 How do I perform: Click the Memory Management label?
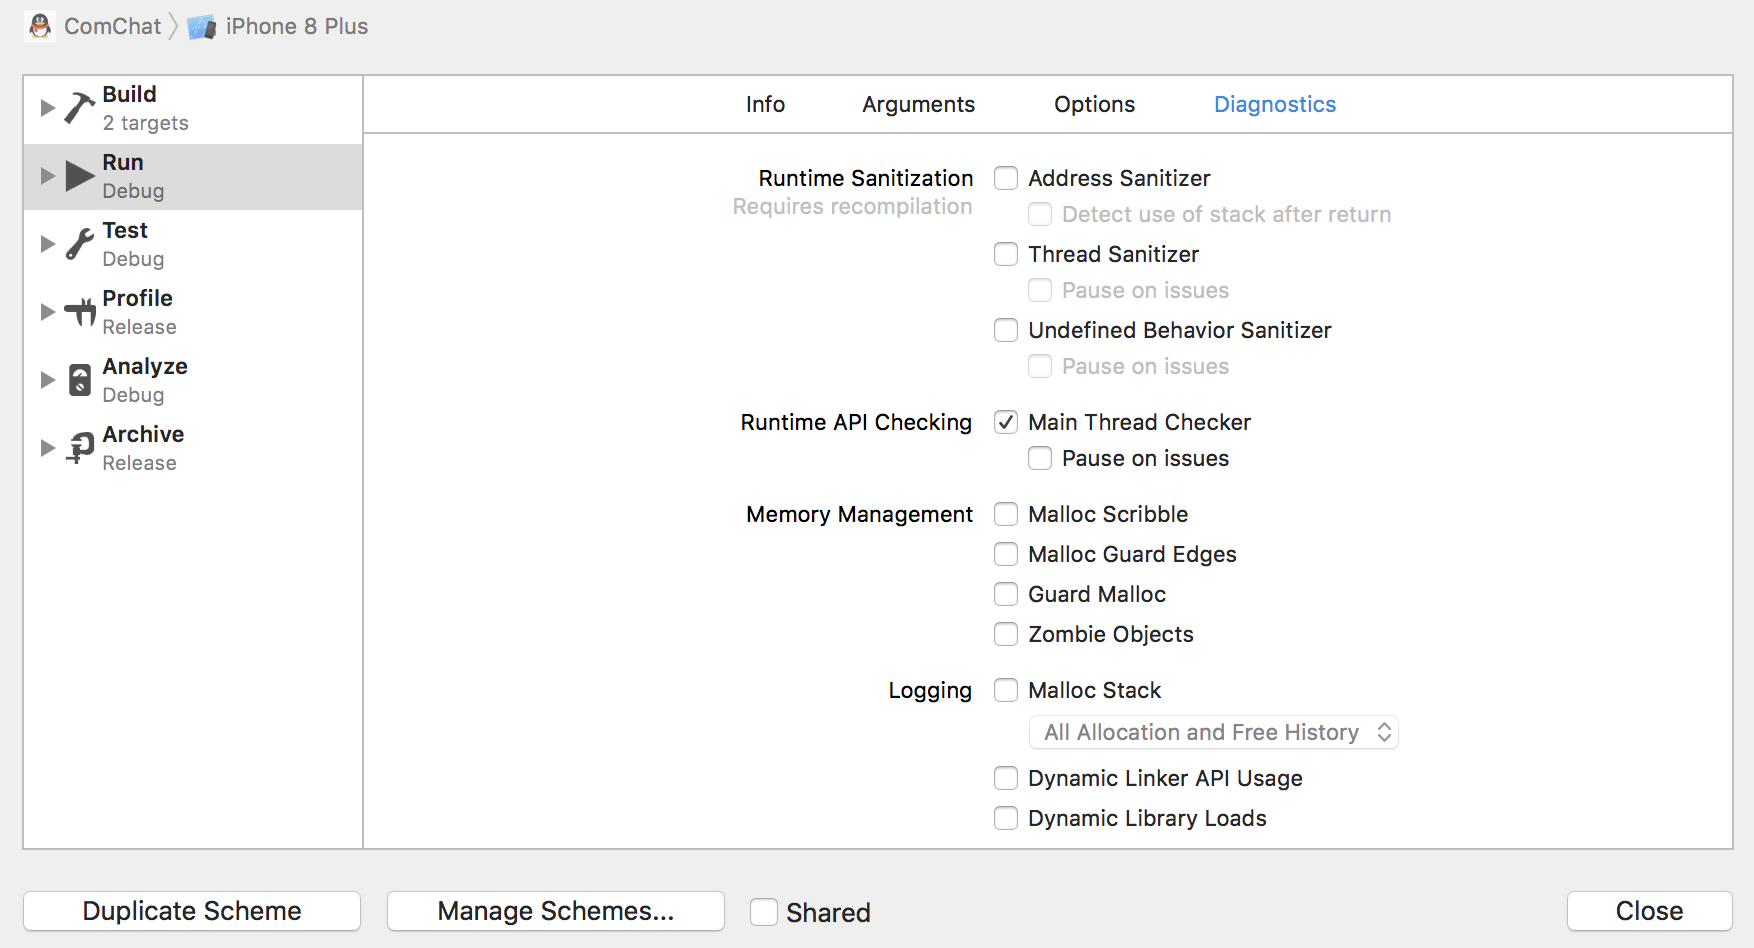click(859, 514)
